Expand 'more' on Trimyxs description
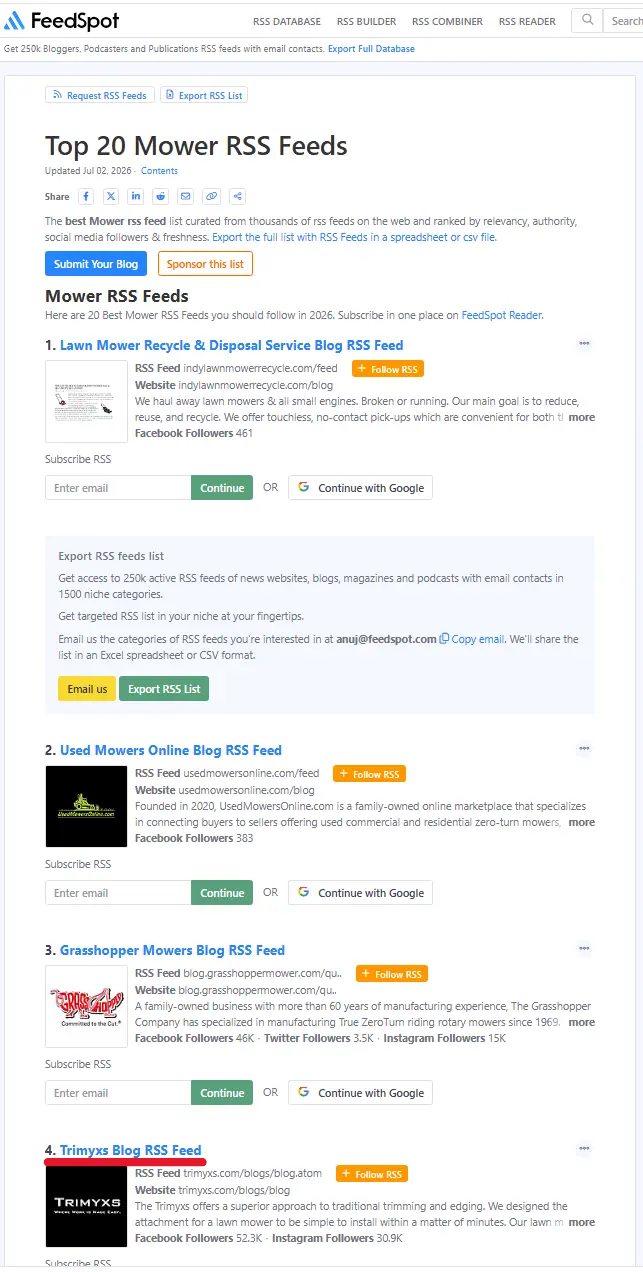This screenshot has height=1272, width=643. (x=581, y=1222)
